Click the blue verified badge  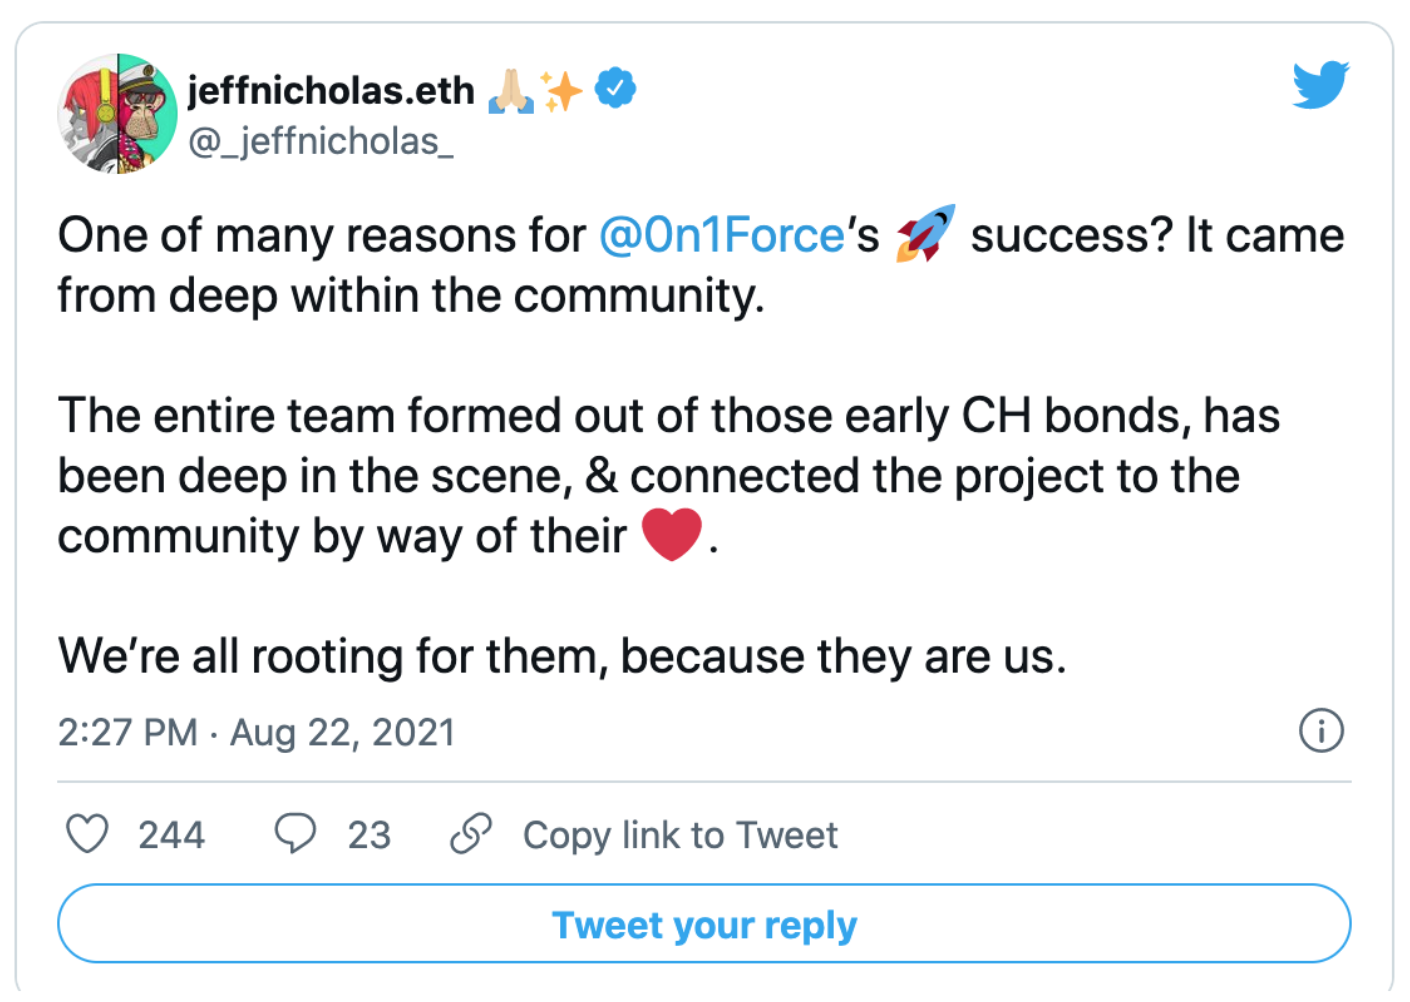(x=613, y=87)
